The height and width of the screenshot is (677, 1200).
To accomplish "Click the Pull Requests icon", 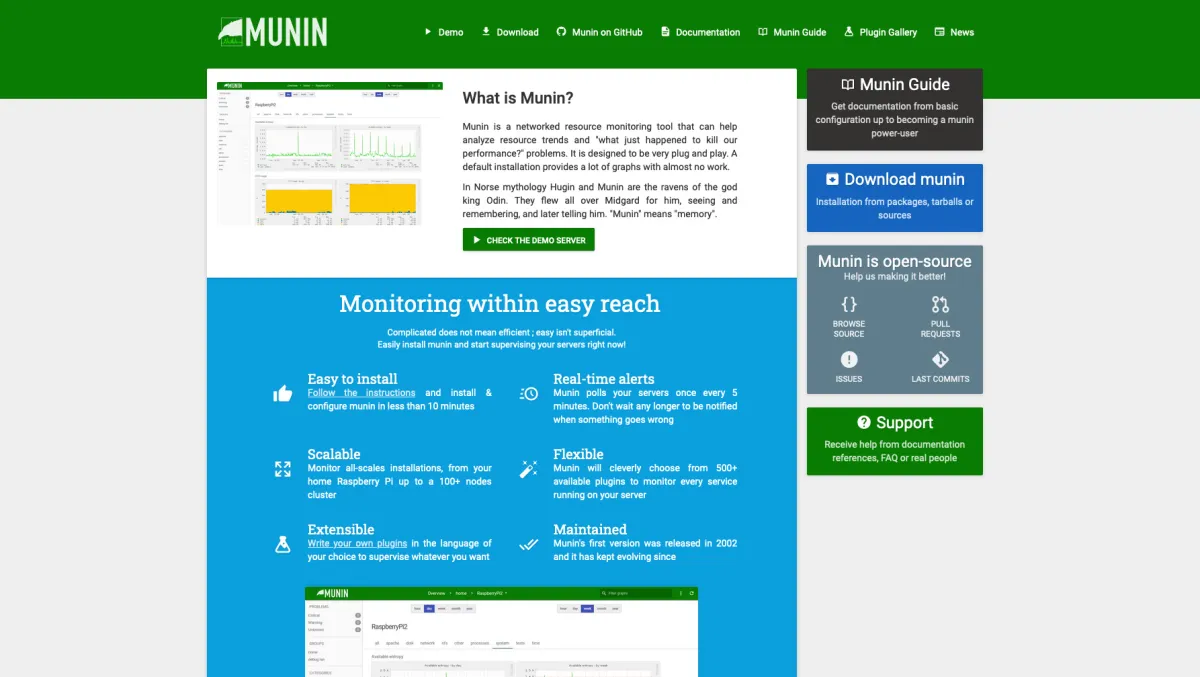I will [x=940, y=304].
